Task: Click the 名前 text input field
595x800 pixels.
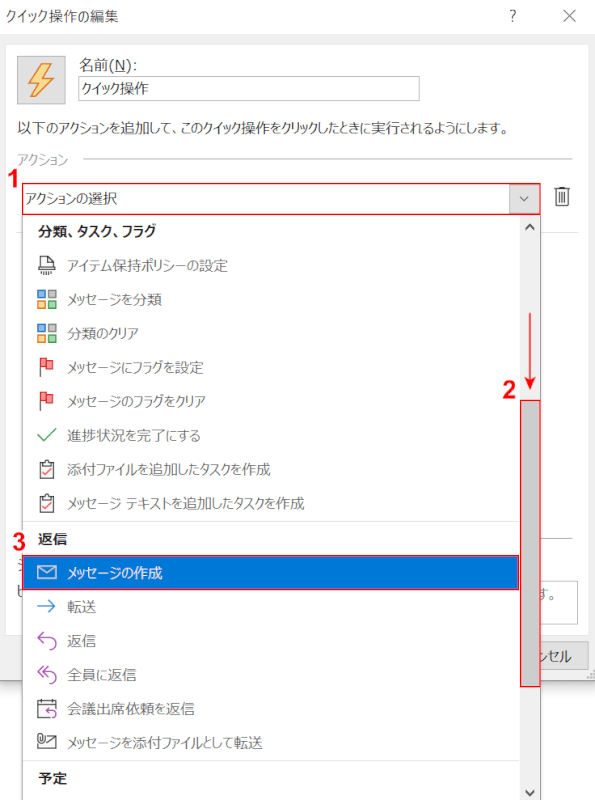Action: click(249, 88)
